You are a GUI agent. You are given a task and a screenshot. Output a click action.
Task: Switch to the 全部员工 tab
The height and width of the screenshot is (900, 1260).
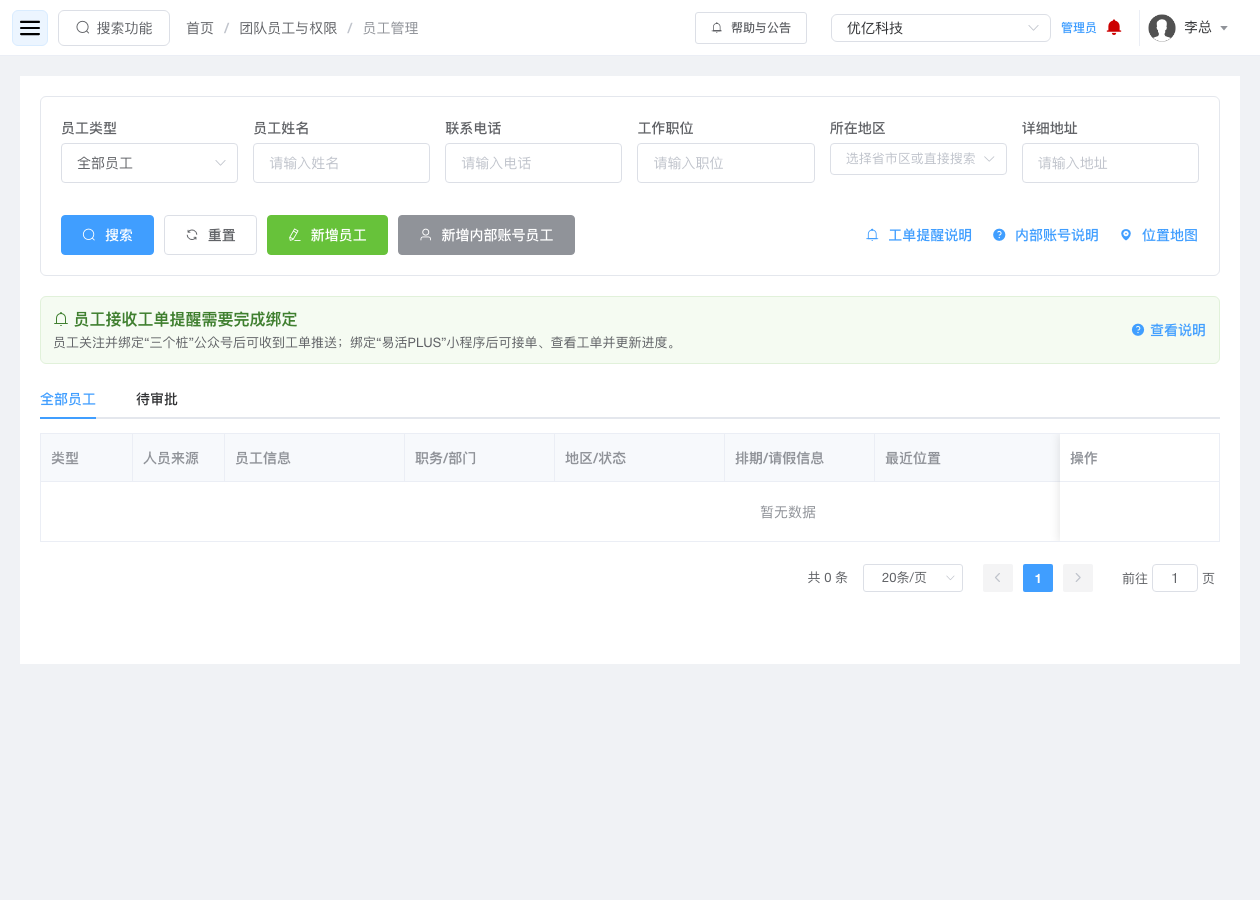pyautogui.click(x=68, y=399)
